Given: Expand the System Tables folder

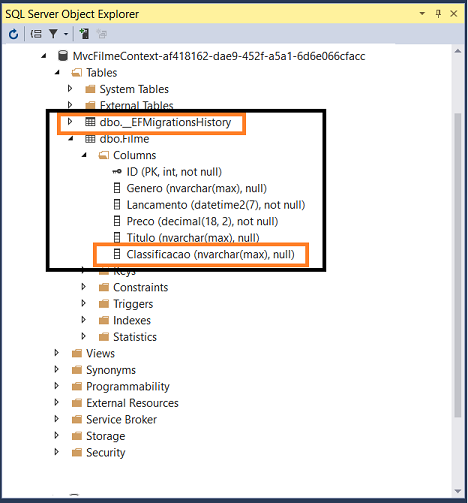Looking at the screenshot, I should [x=70, y=89].
